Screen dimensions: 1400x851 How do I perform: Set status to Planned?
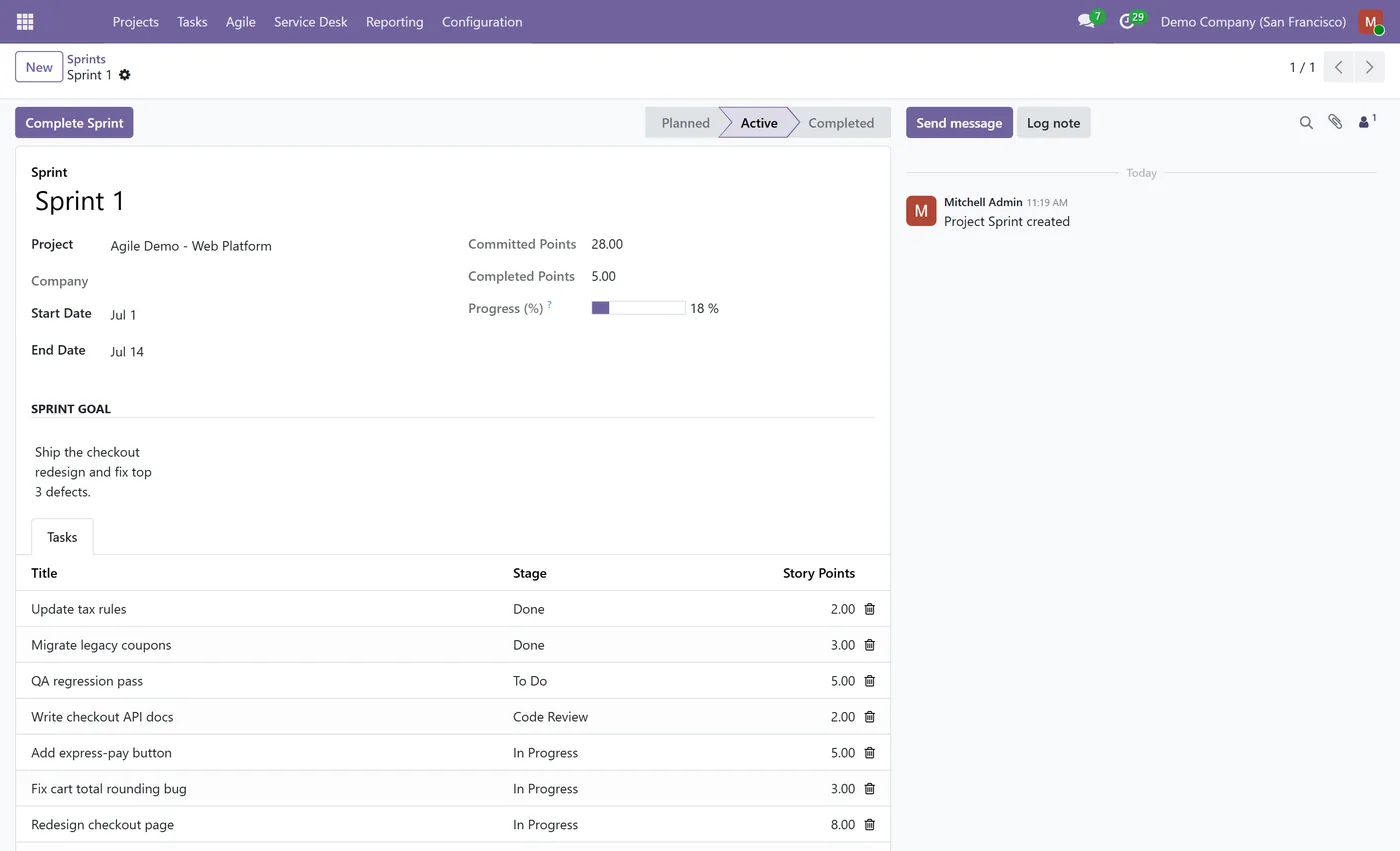[684, 123]
